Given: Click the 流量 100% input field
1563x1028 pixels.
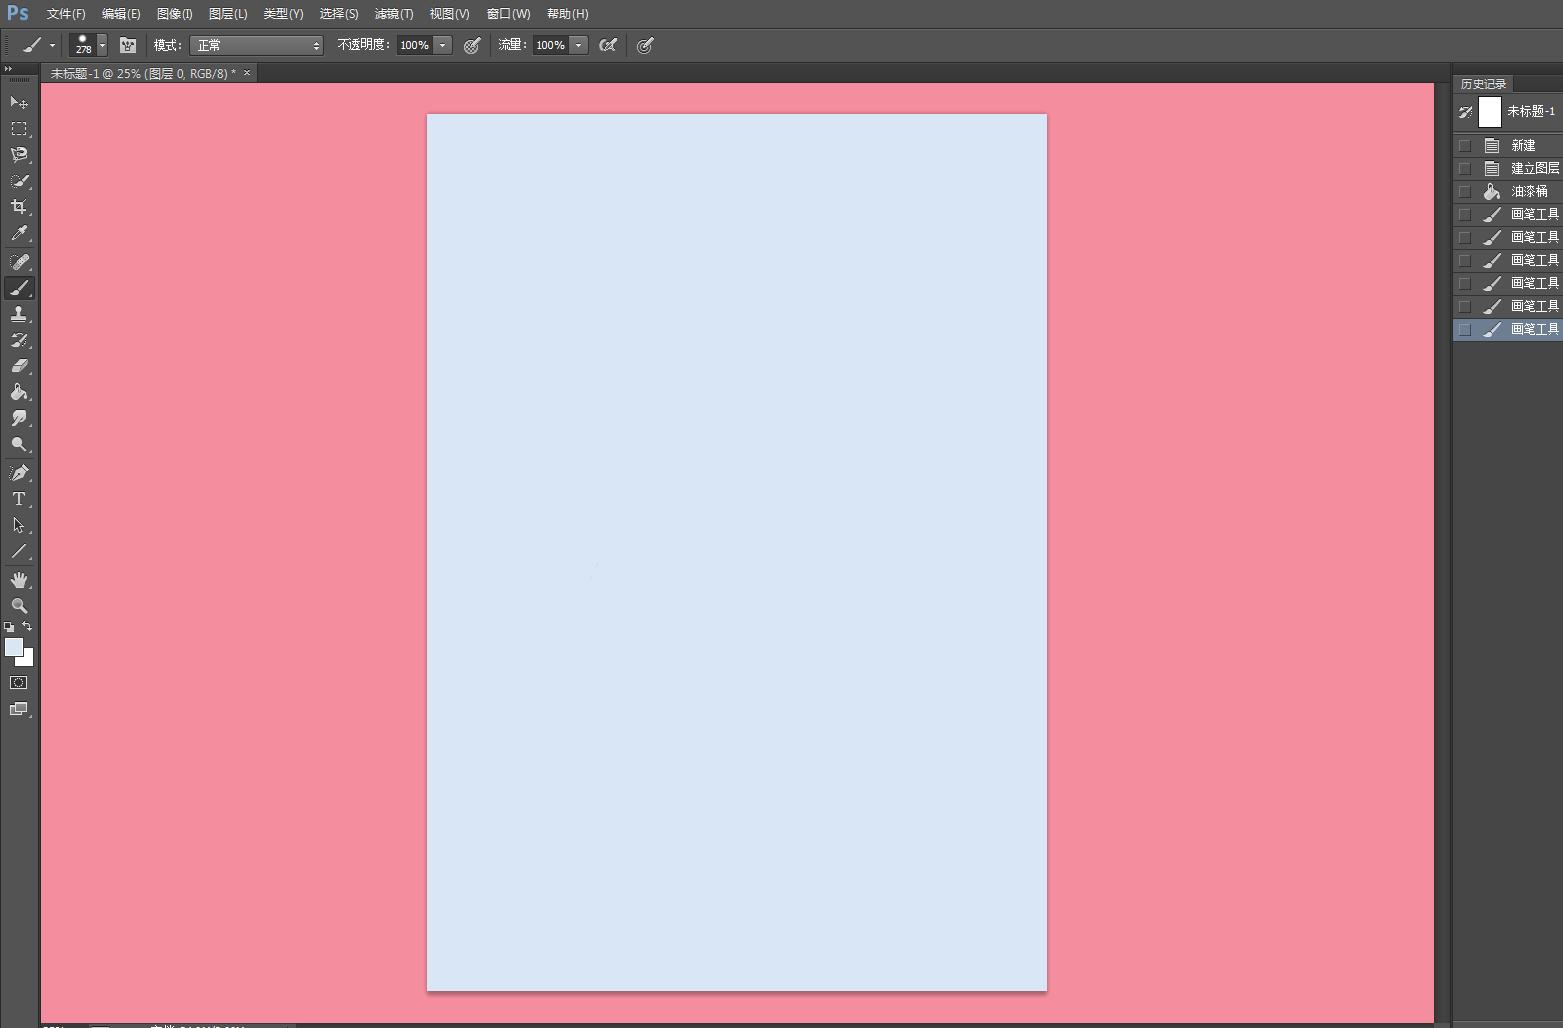Looking at the screenshot, I should (x=550, y=45).
